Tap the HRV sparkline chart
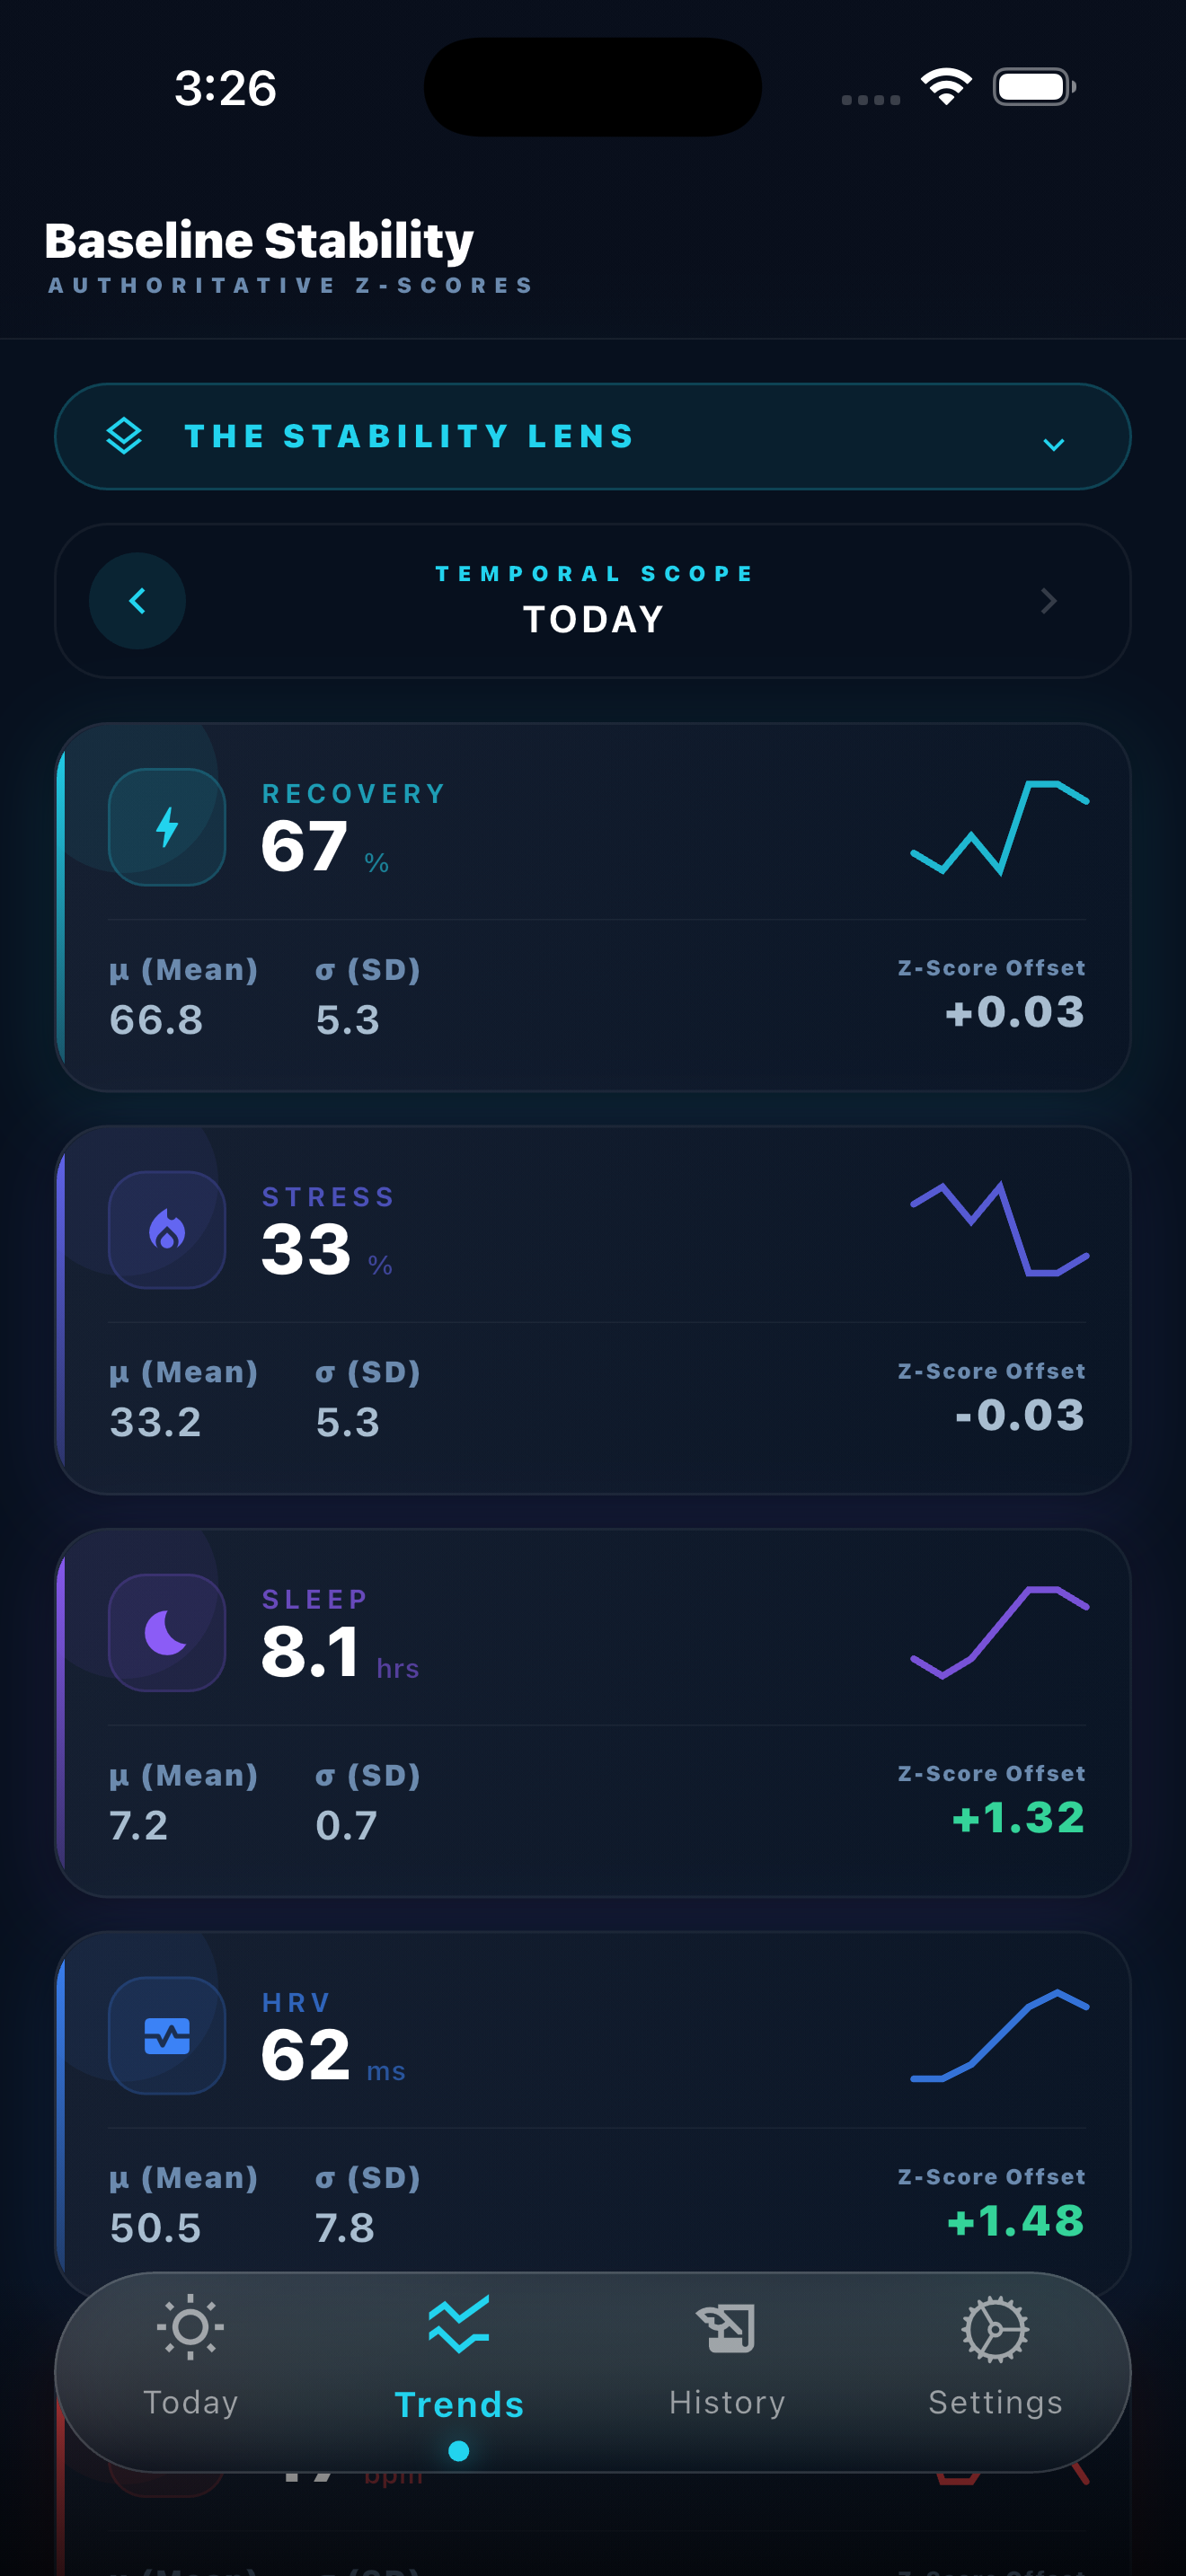This screenshot has width=1186, height=2576. [x=999, y=2035]
